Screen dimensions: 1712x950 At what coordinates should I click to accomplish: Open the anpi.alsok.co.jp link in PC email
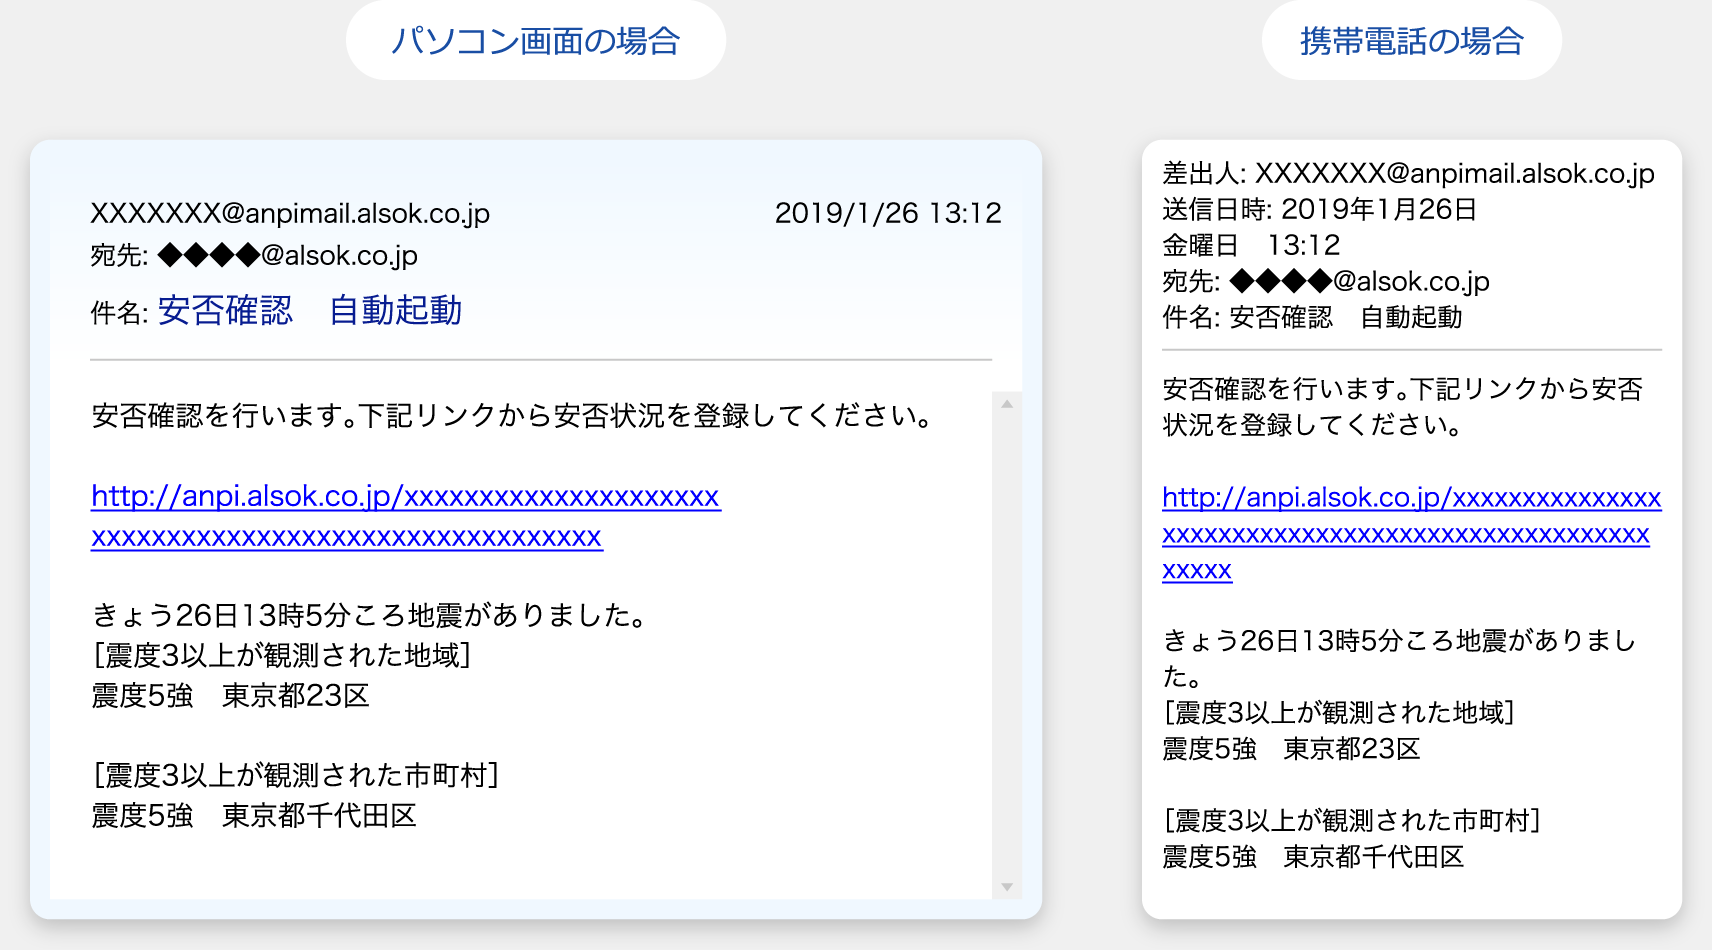click(405, 497)
